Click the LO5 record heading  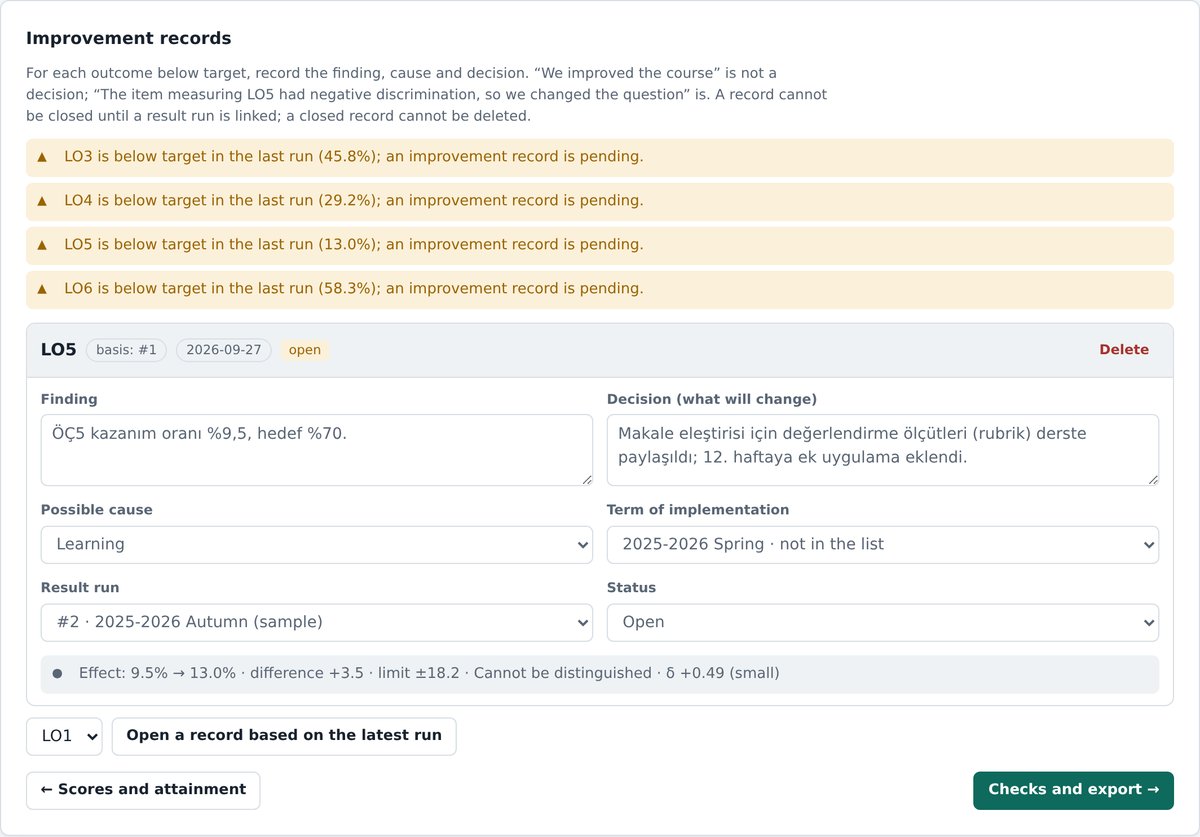(x=58, y=350)
